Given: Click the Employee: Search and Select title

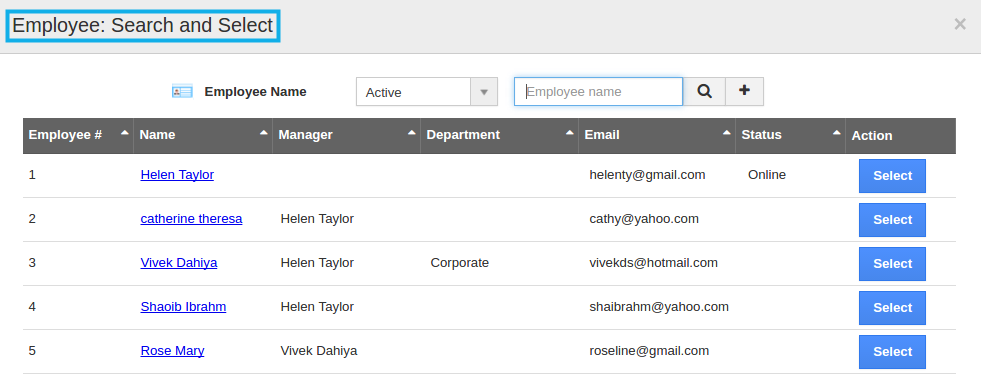Looking at the screenshot, I should (143, 26).
